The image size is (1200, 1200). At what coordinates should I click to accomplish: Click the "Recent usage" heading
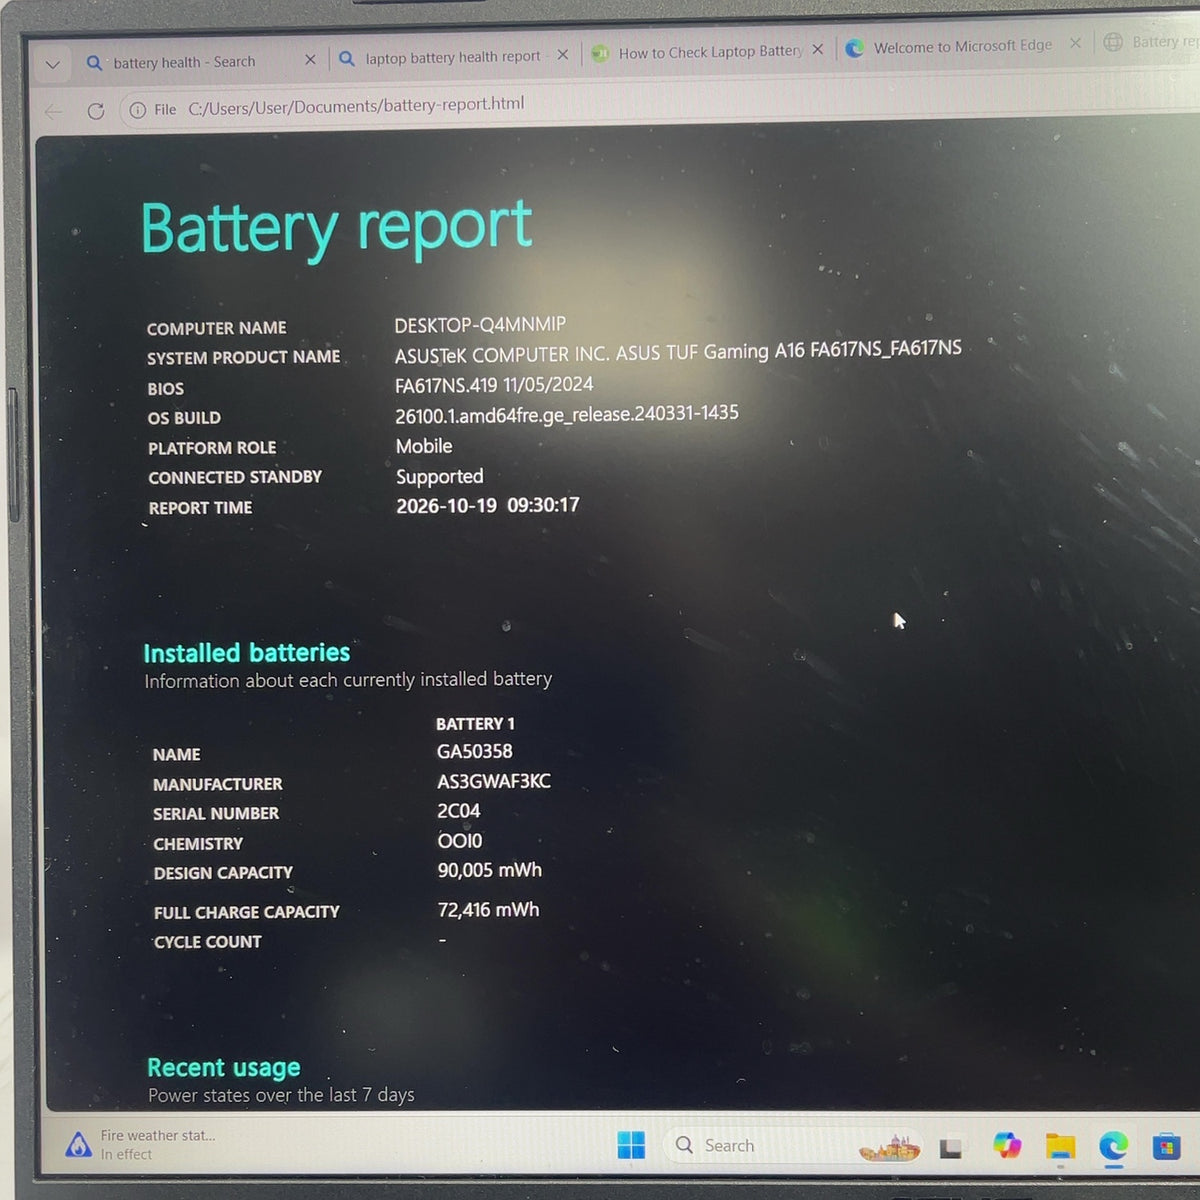(224, 1068)
